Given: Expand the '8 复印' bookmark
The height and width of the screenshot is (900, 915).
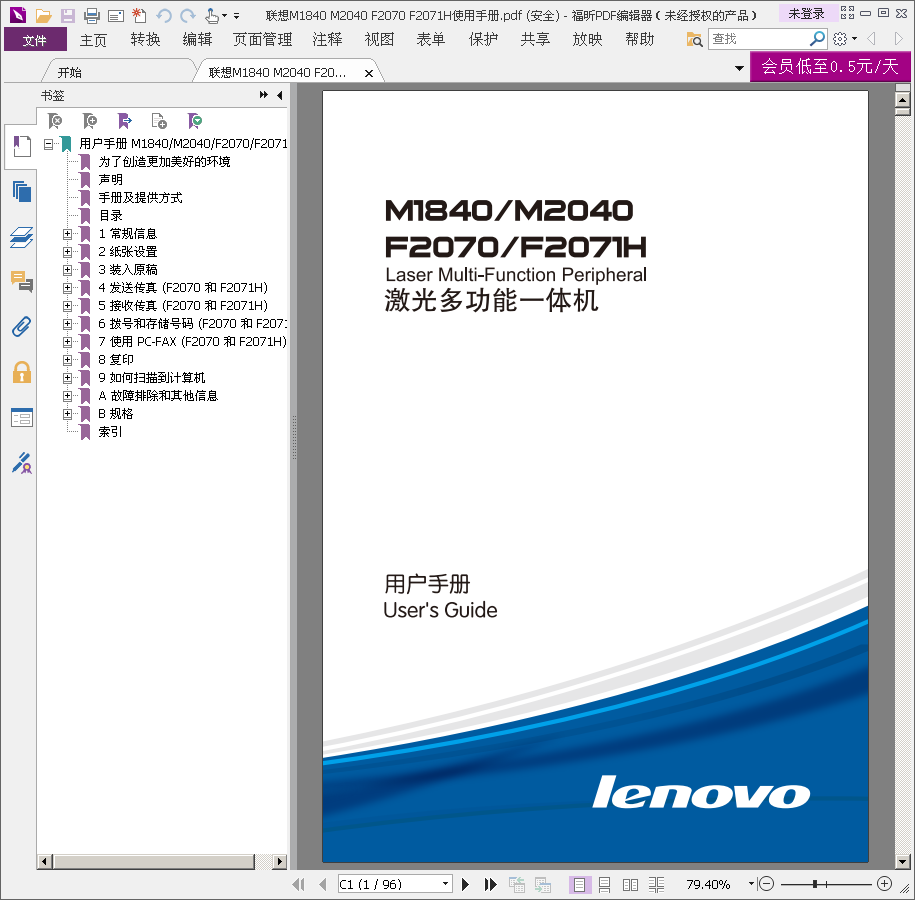Looking at the screenshot, I should [68, 360].
